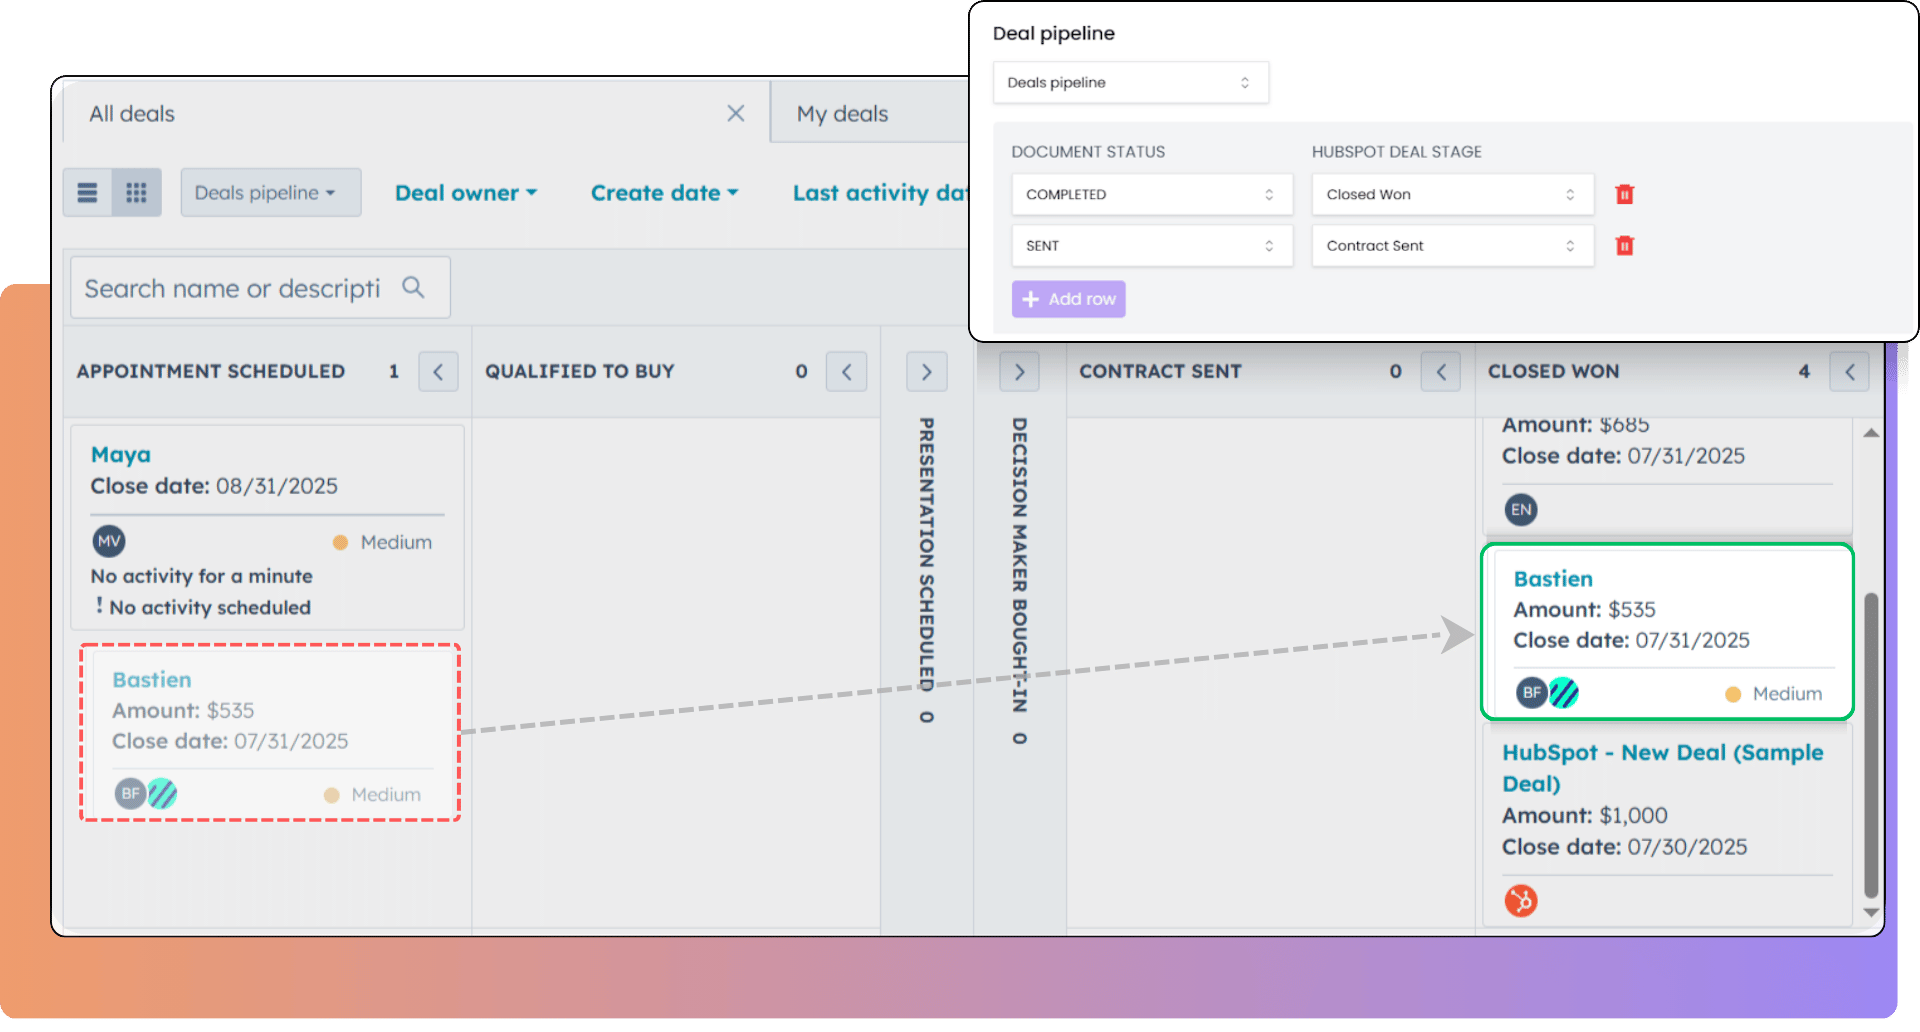Open the Deal owner filter
Screen dimensions: 1920x1032
click(x=466, y=193)
